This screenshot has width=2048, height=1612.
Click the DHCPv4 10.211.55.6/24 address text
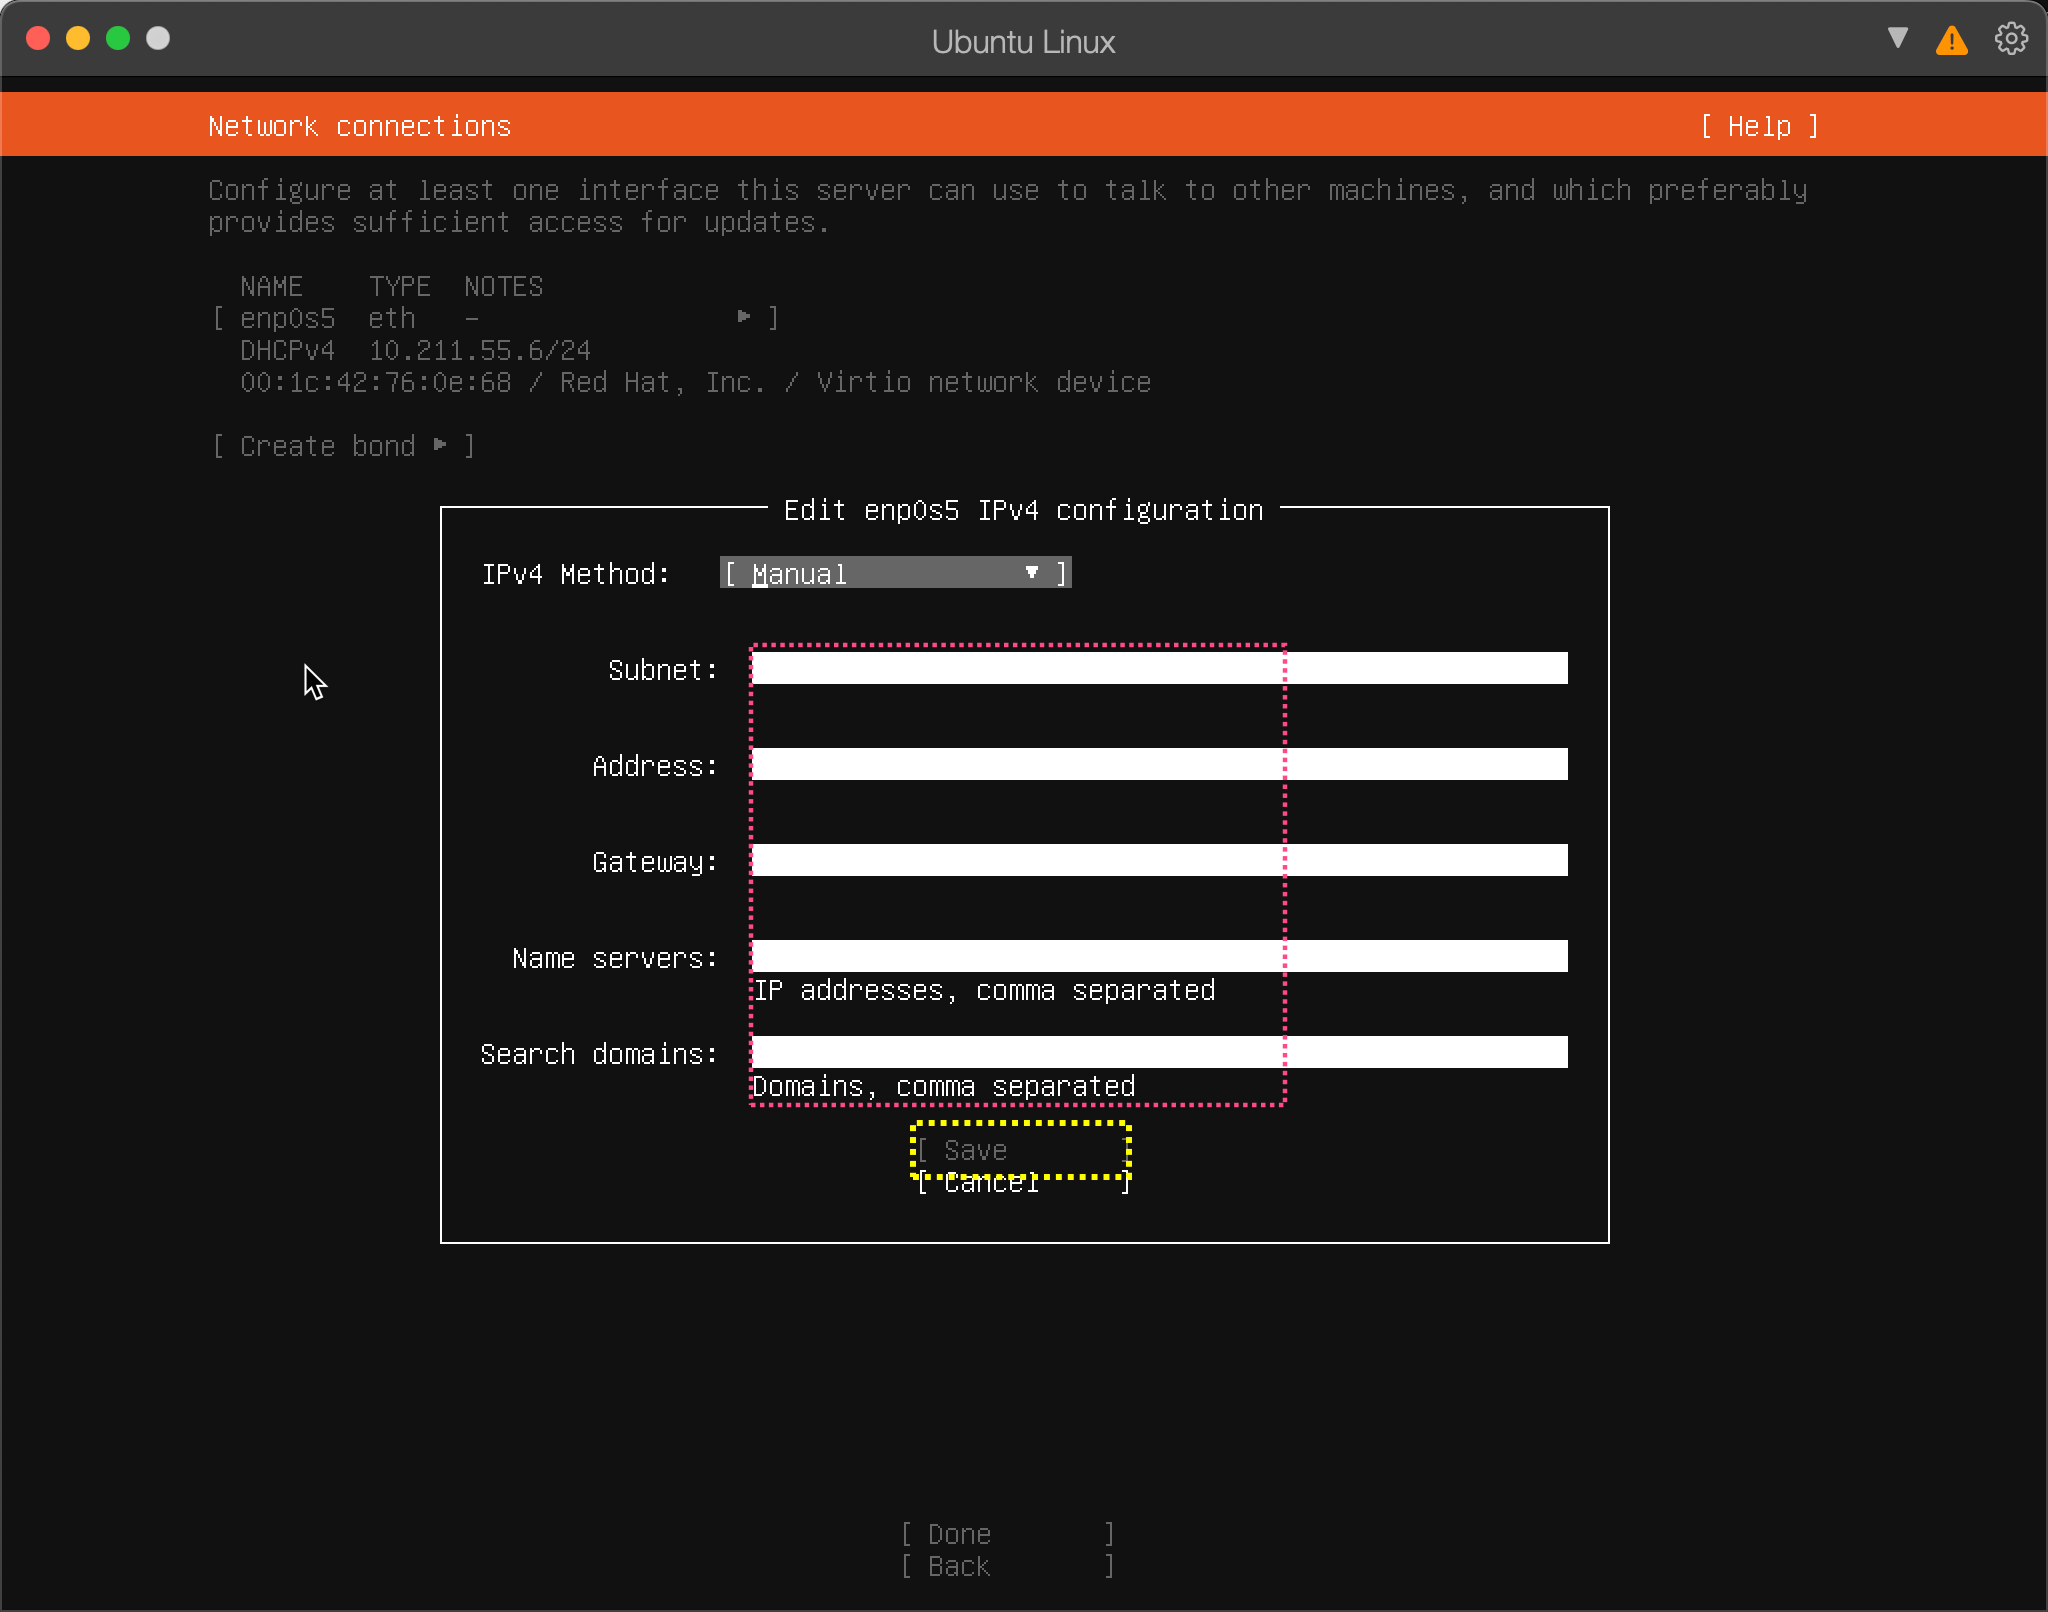click(415, 350)
